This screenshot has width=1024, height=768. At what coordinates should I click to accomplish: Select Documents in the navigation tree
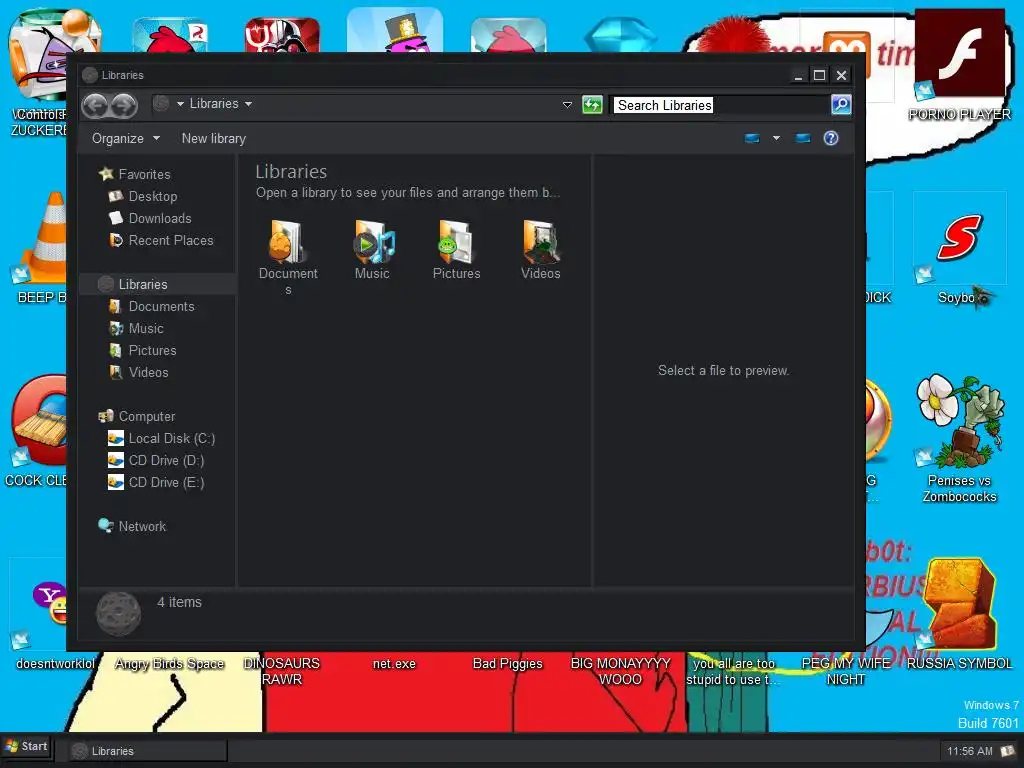pos(161,306)
